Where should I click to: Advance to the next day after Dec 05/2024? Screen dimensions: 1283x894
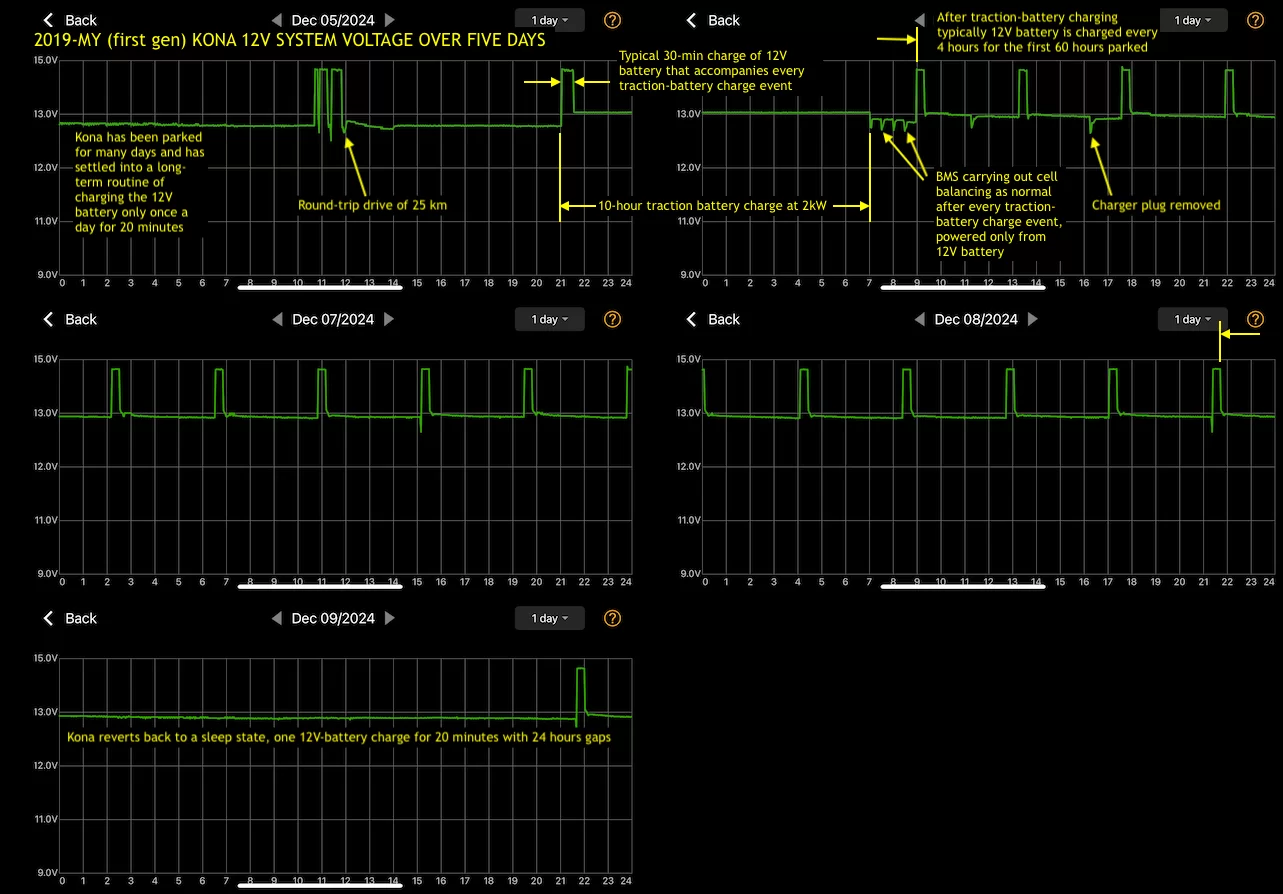[x=390, y=19]
